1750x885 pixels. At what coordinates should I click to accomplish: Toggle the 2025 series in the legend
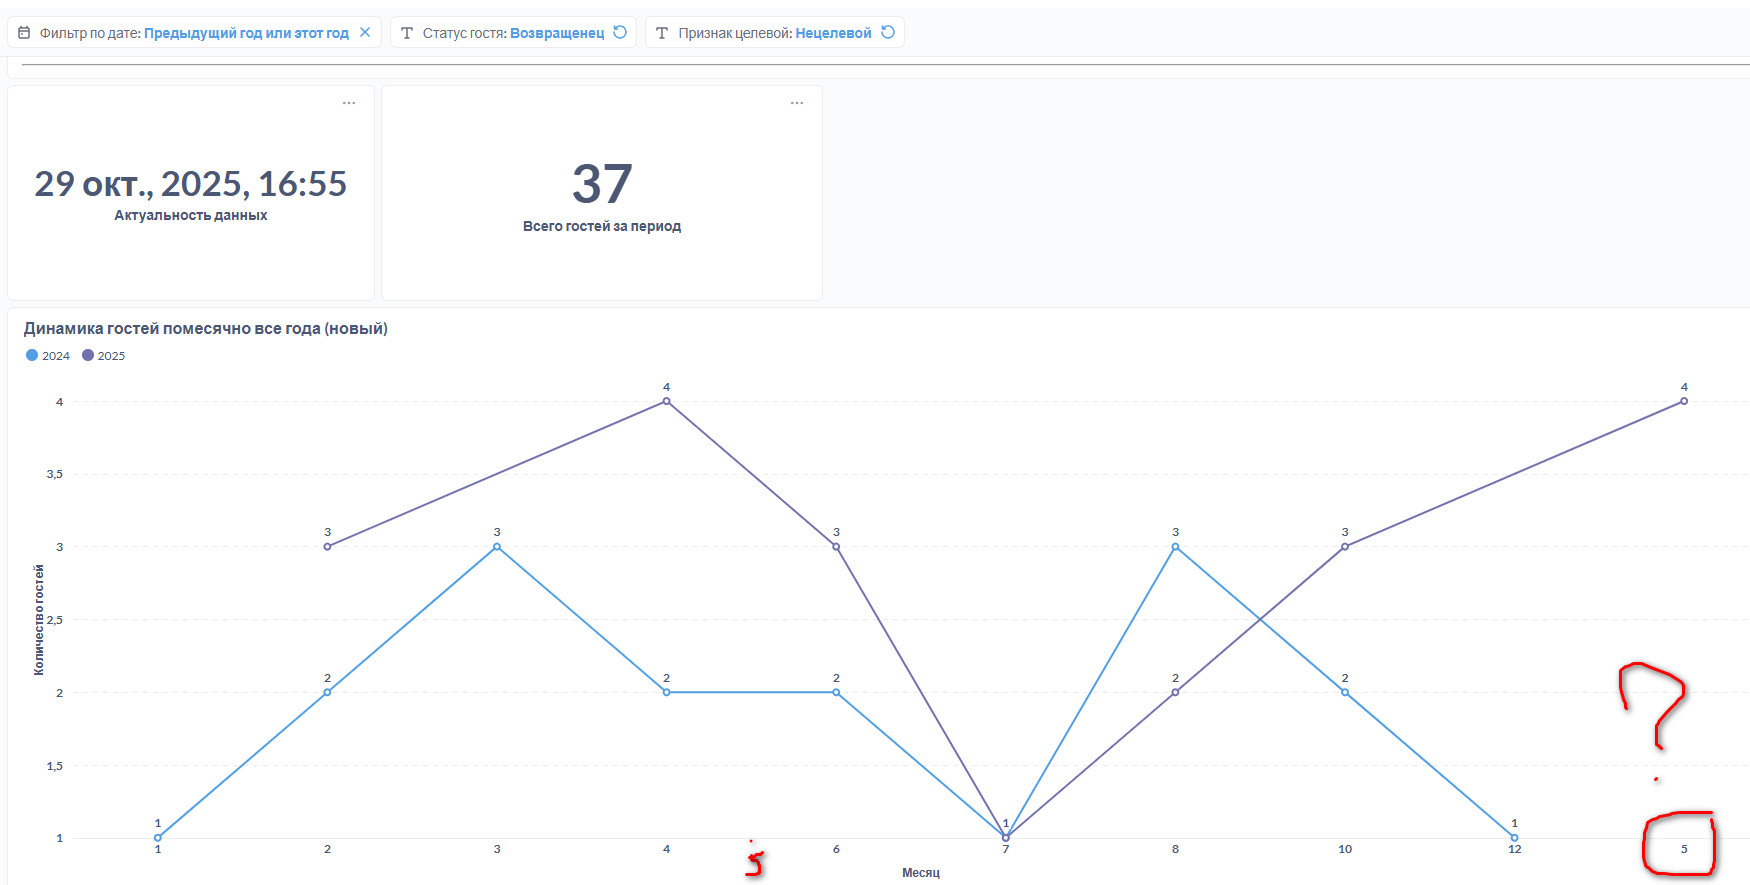[104, 356]
